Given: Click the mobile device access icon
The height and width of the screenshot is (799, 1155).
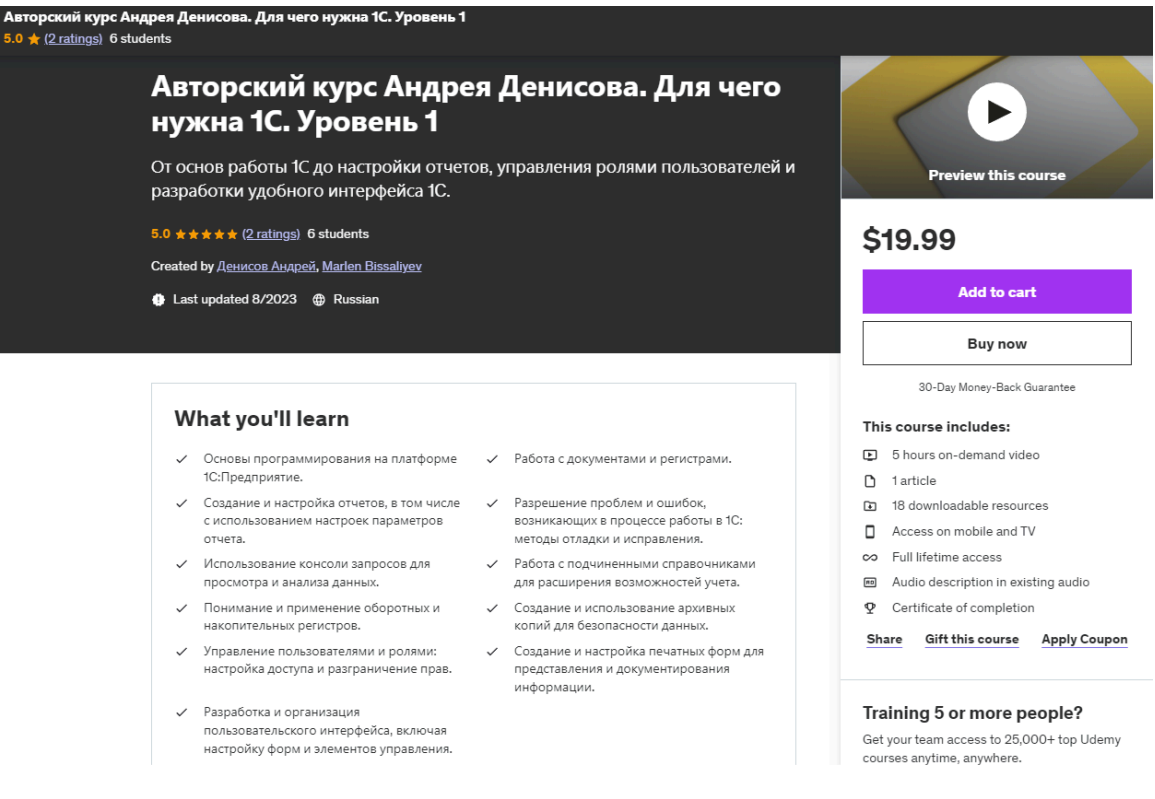Looking at the screenshot, I should tap(870, 532).
